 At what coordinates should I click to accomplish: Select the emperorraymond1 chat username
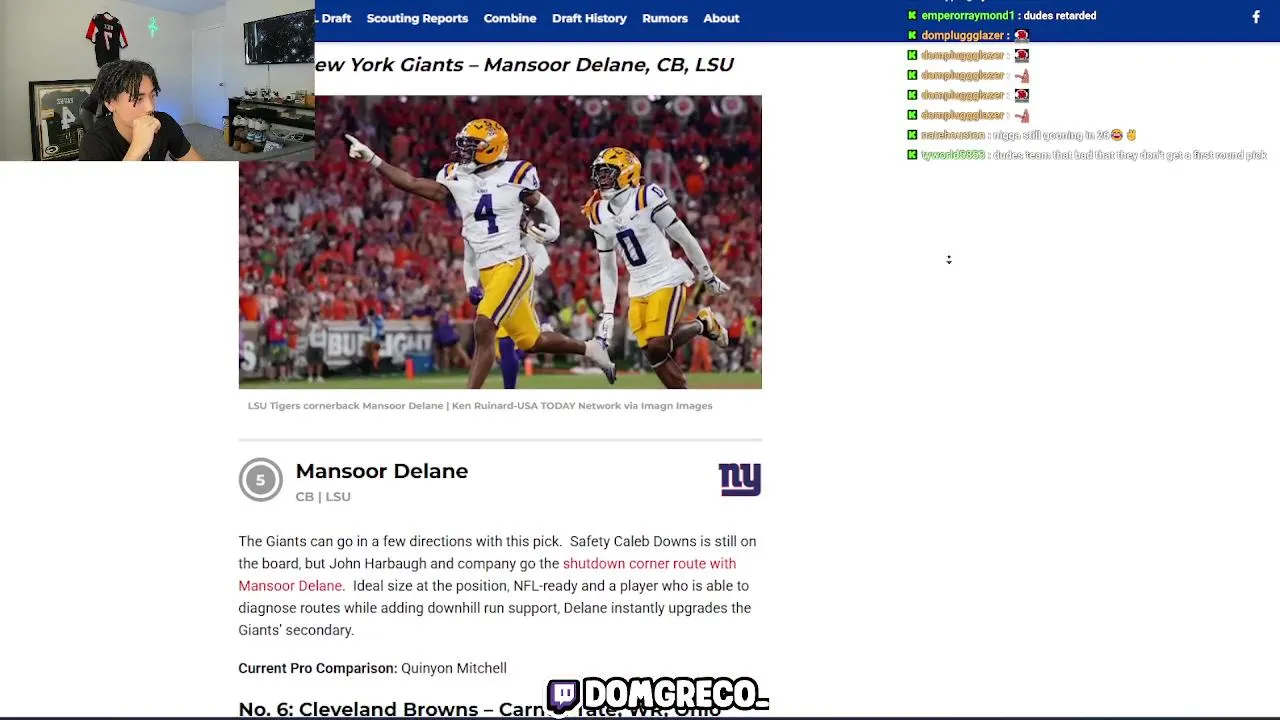pyautogui.click(x=968, y=16)
